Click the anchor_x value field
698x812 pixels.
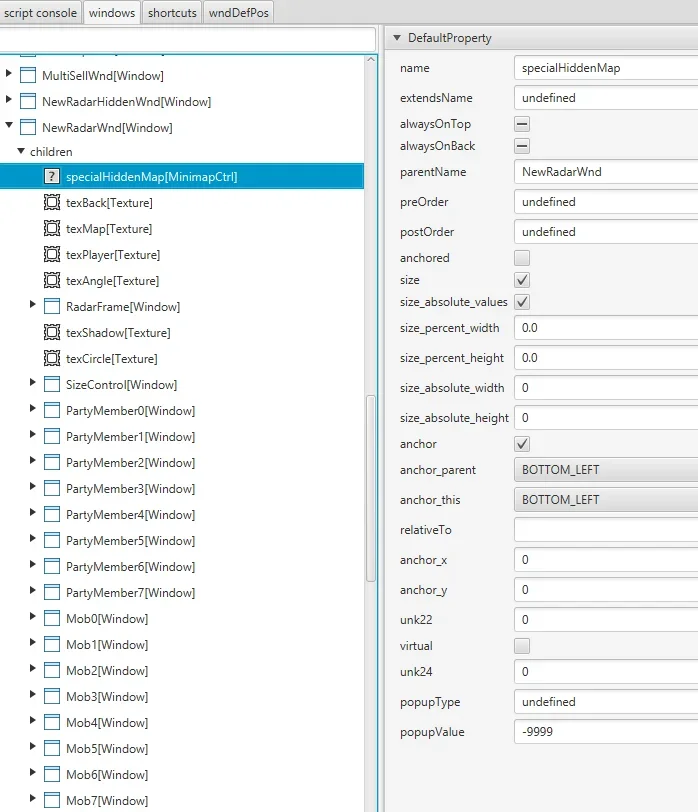point(606,560)
